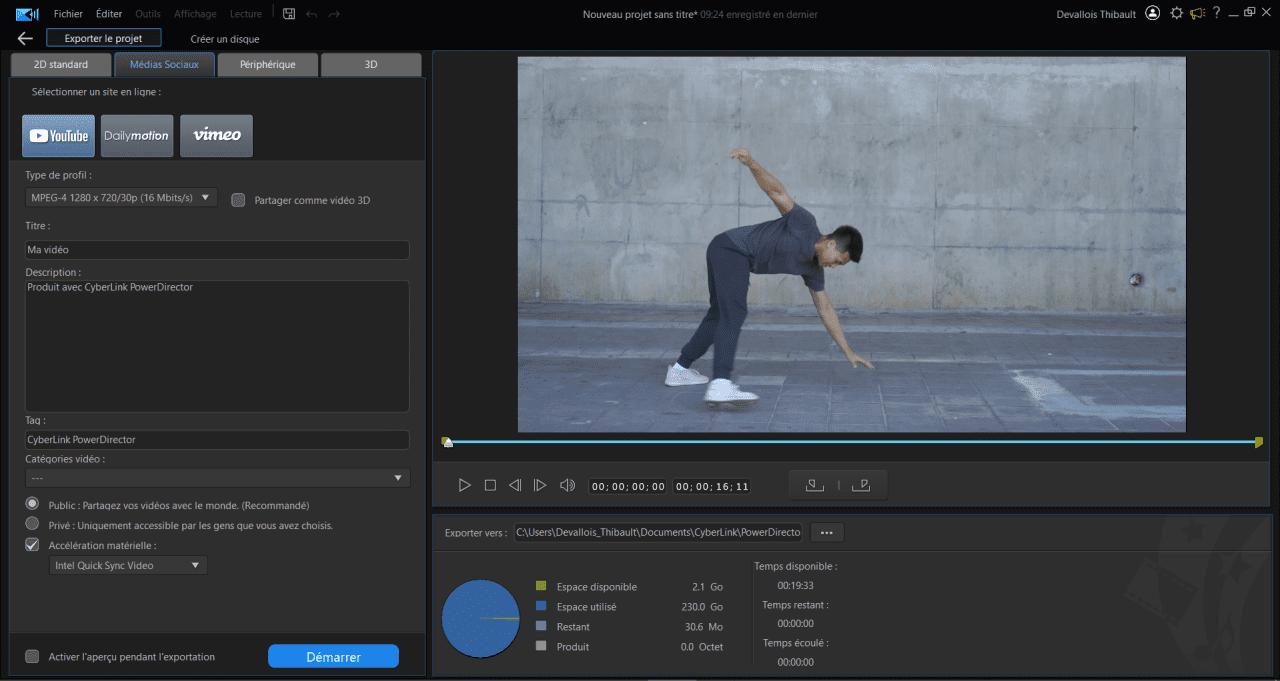This screenshot has width=1280, height=681.
Task: Enable Partager comme vidéo 3D checkbox
Action: point(238,200)
